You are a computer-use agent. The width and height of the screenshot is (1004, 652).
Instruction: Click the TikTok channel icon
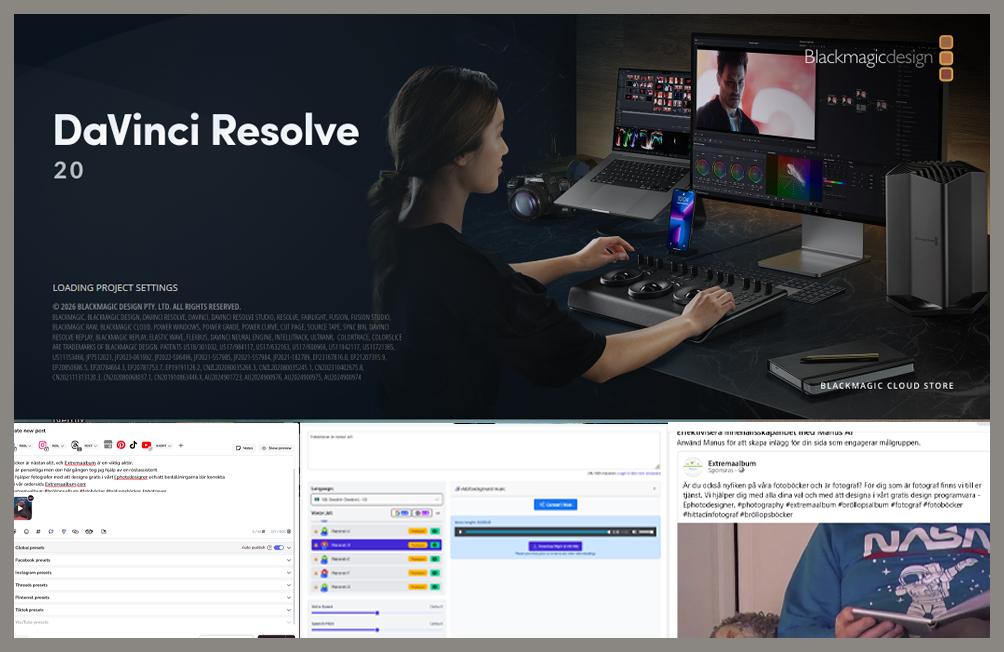coord(133,445)
